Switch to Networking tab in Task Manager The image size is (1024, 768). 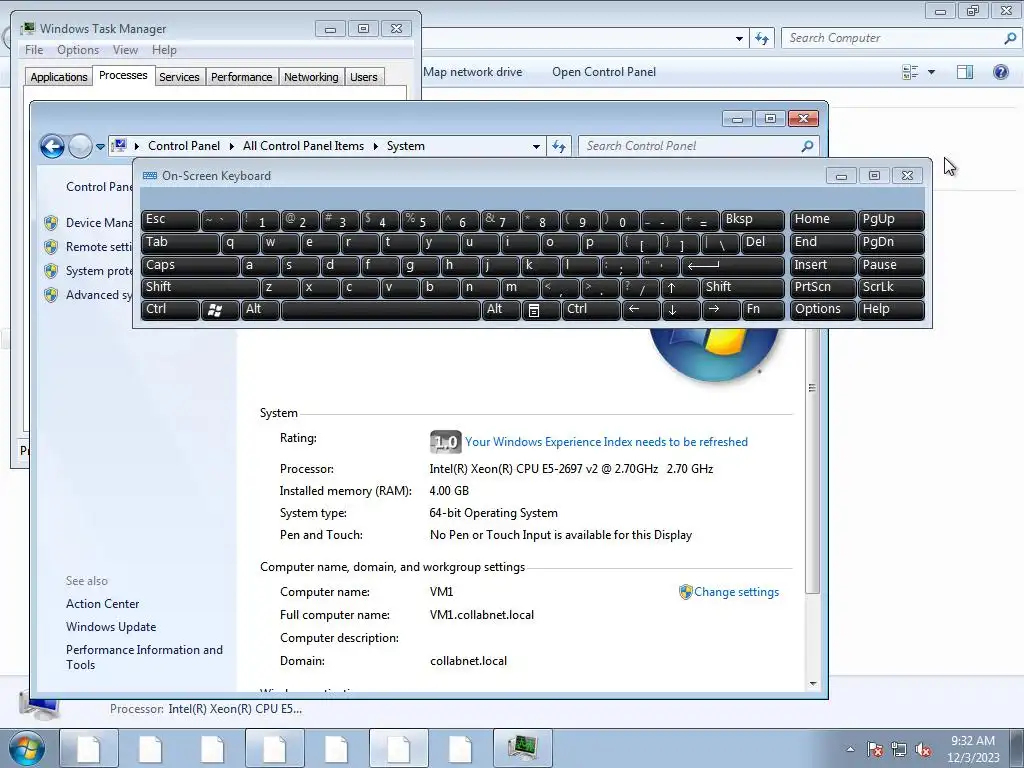click(311, 77)
